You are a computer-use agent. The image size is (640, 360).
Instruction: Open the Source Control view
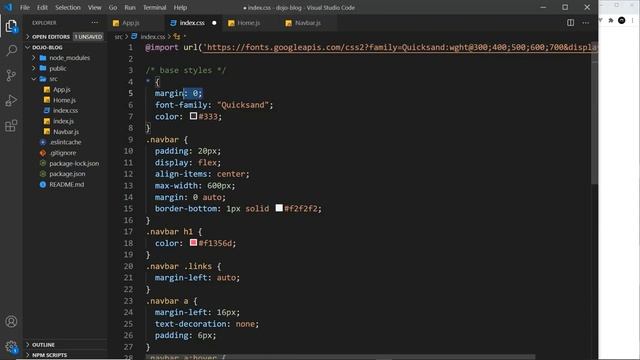click(x=11, y=76)
